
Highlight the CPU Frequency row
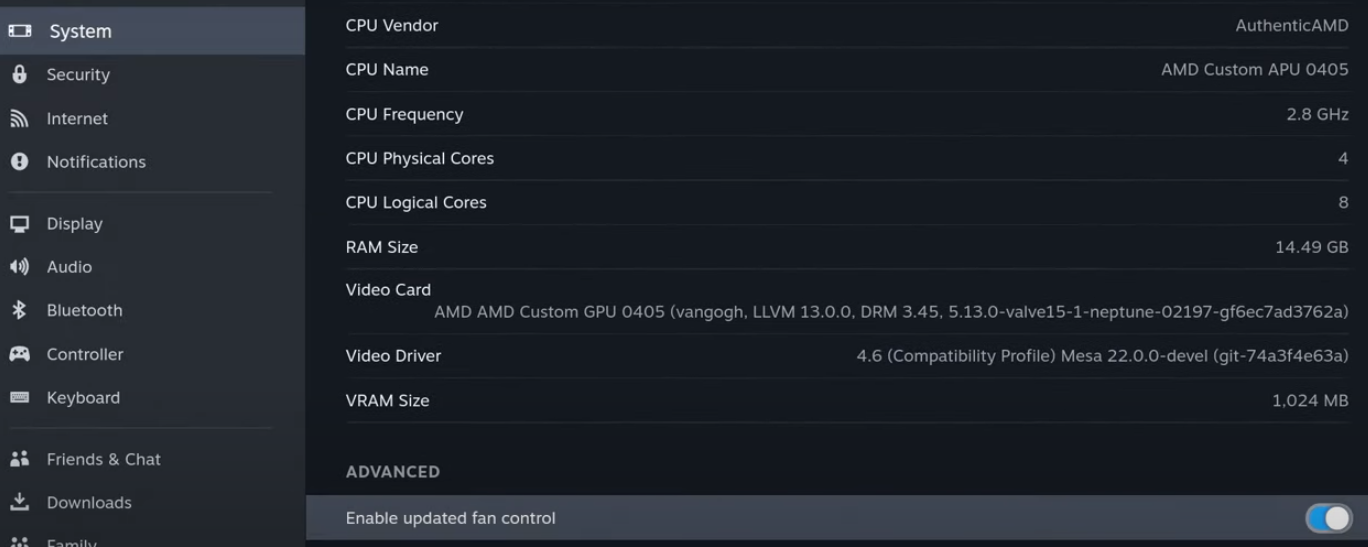click(x=846, y=115)
